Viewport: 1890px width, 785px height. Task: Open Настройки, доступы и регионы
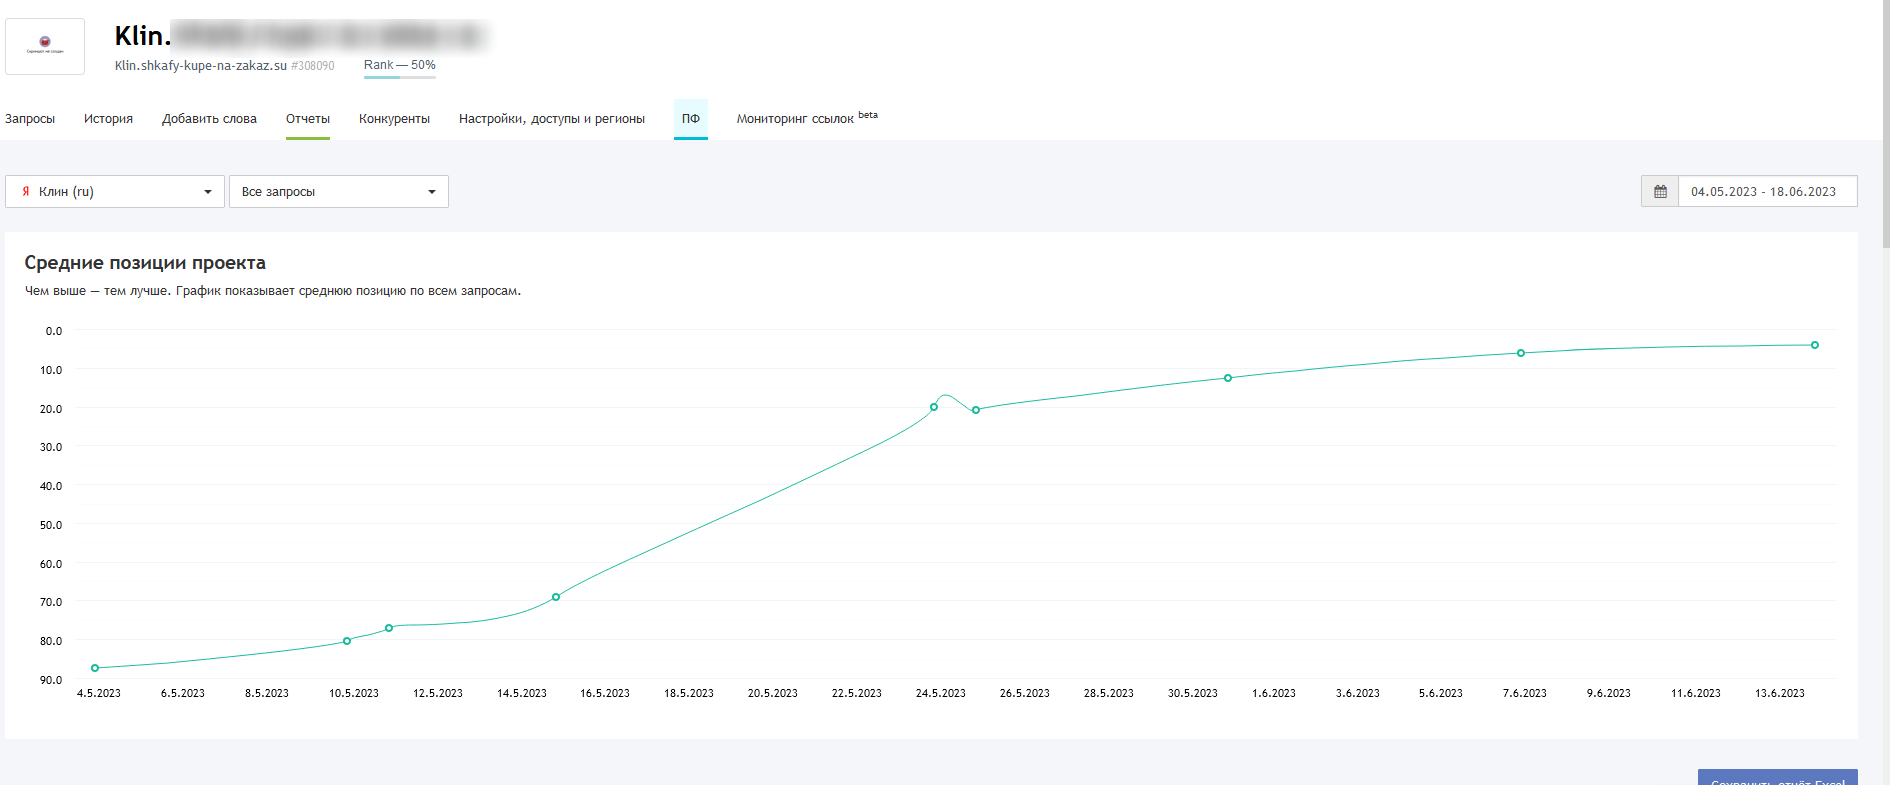[x=551, y=119]
